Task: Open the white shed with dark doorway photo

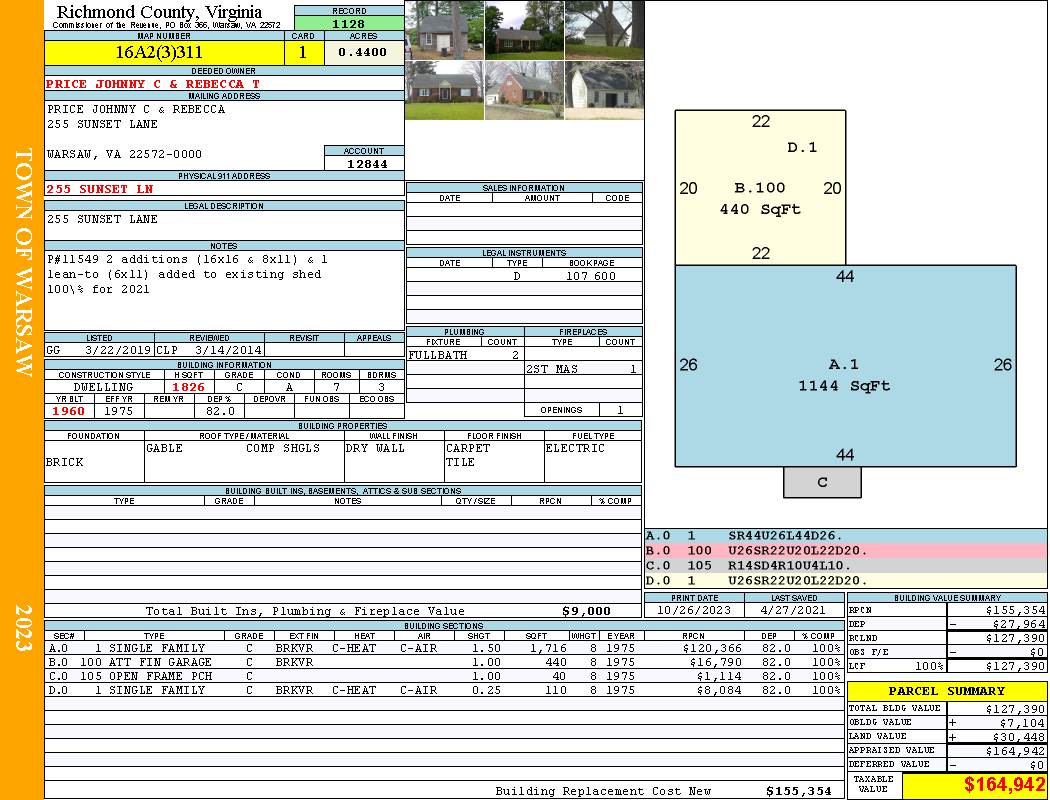Action: click(604, 90)
